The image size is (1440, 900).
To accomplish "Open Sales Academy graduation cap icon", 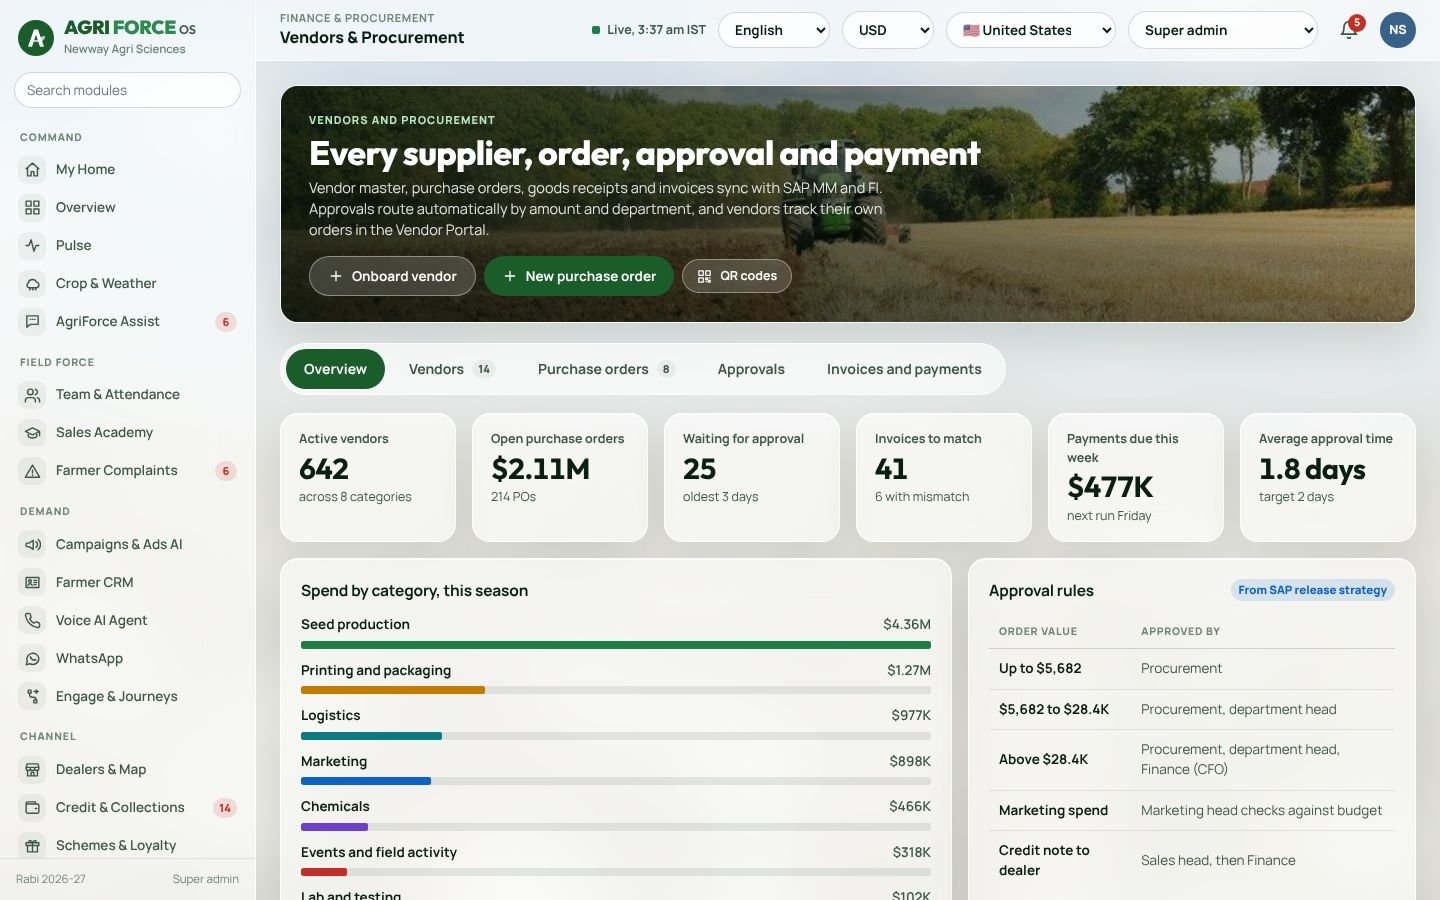I will click(x=33, y=433).
